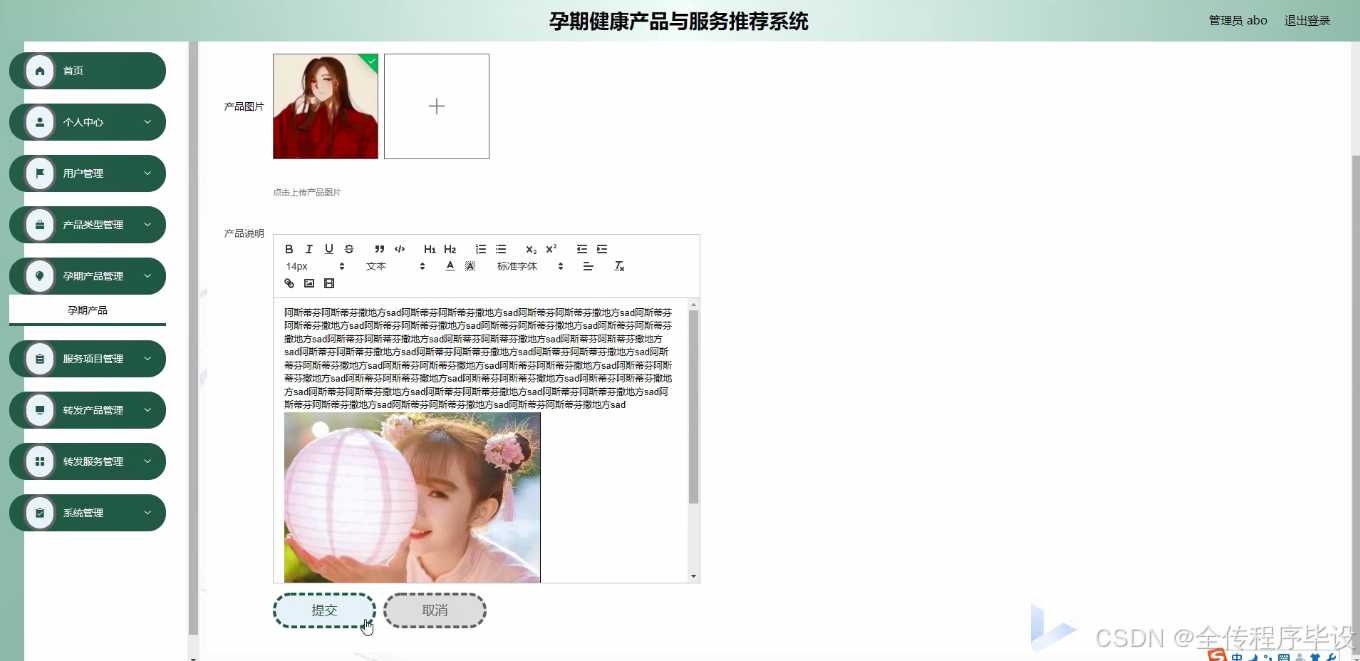
Task: Toggle strikethrough formatting in the editor
Action: click(349, 249)
